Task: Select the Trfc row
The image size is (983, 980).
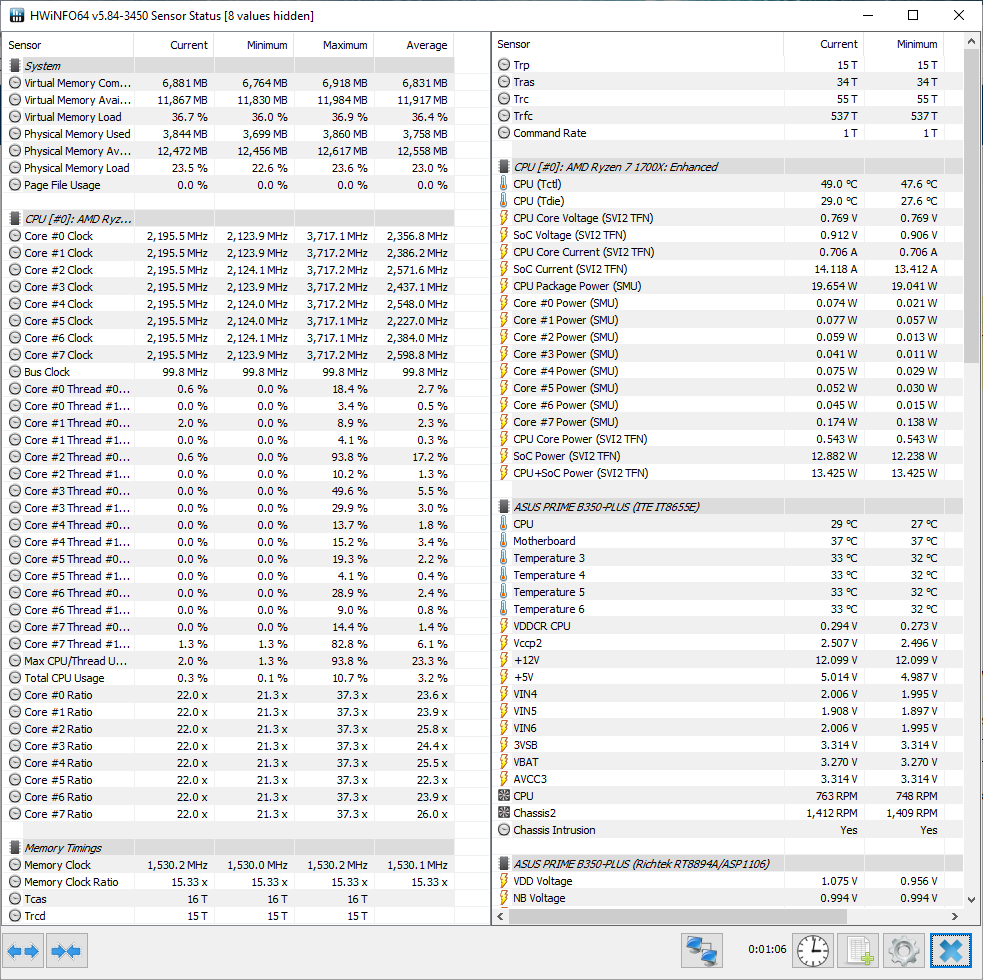Action: click(728, 115)
